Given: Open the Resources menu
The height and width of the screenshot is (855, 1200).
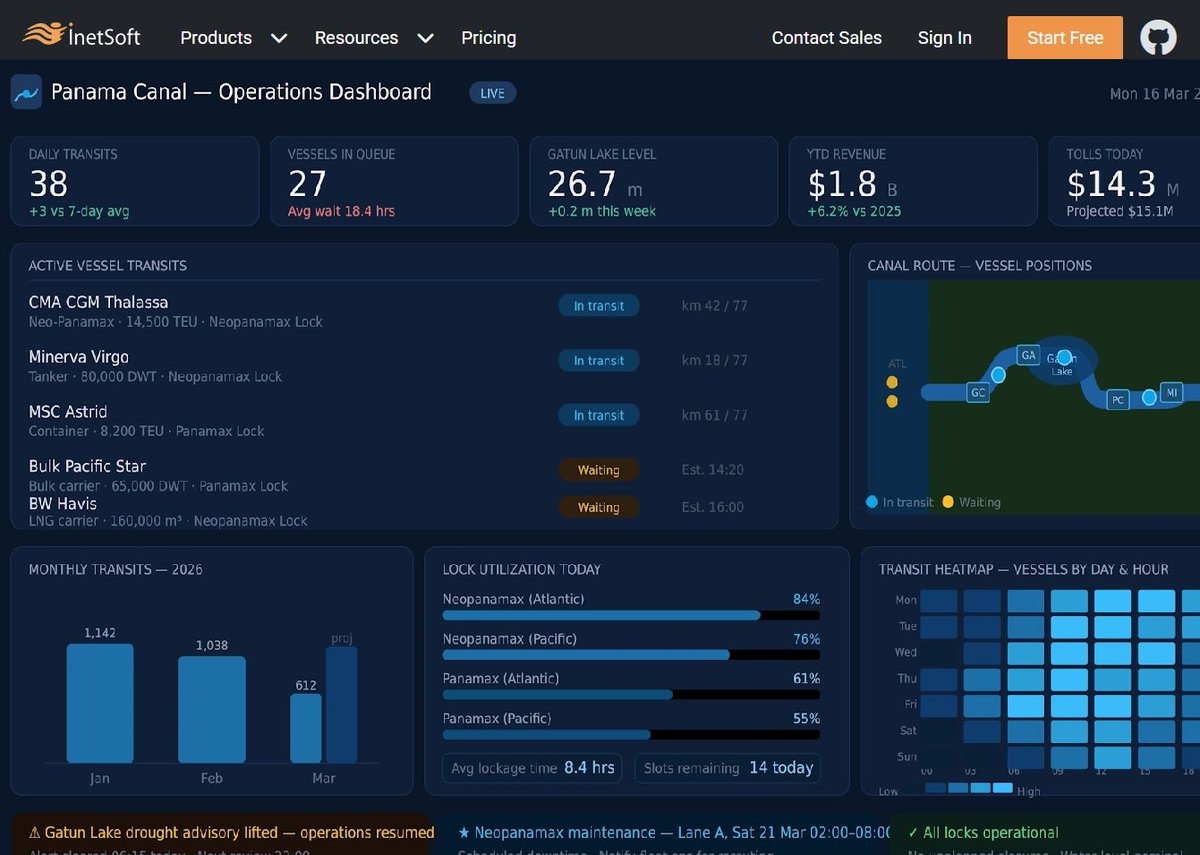Looking at the screenshot, I should tap(356, 38).
